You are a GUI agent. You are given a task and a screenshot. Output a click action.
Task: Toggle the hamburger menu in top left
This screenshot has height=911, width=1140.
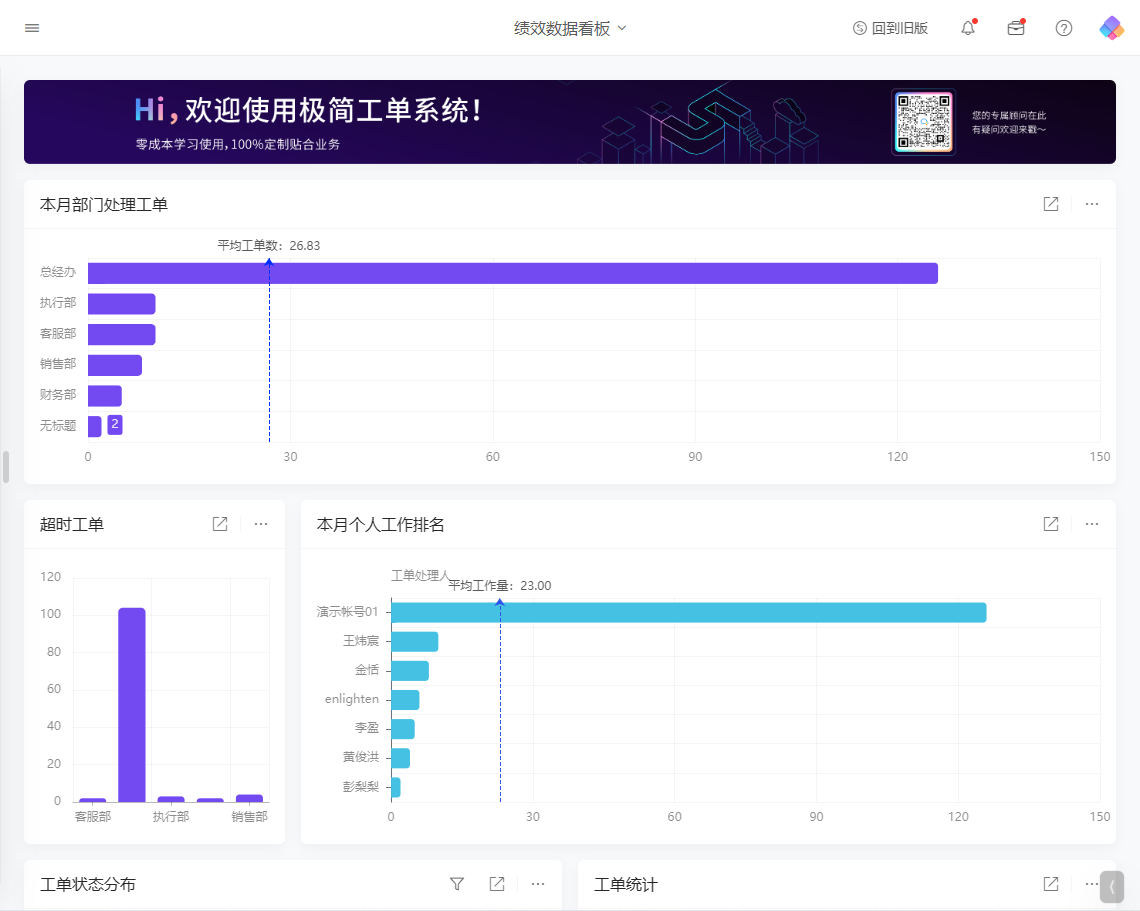31,28
